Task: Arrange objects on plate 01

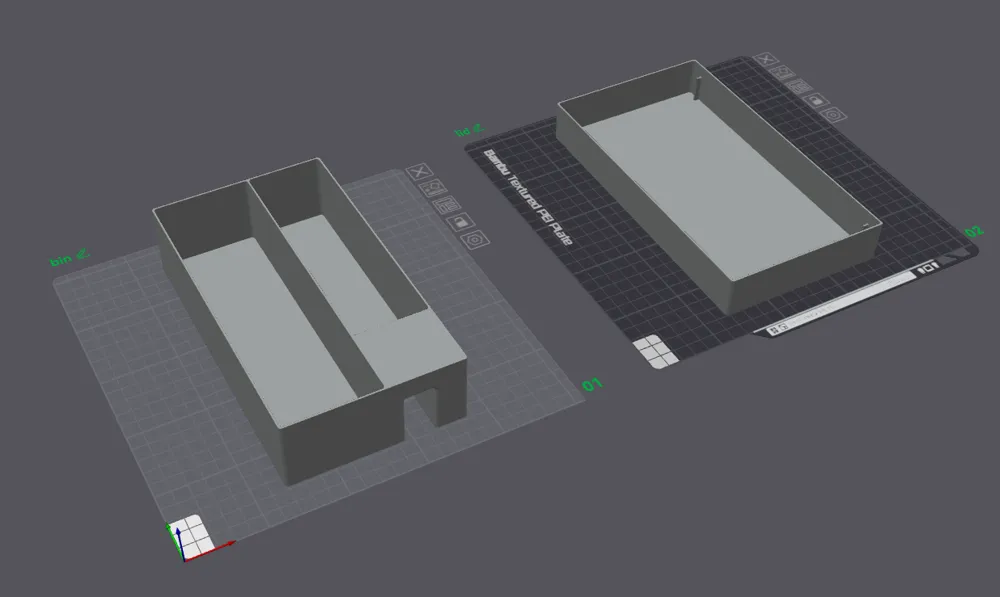Action: tap(446, 205)
